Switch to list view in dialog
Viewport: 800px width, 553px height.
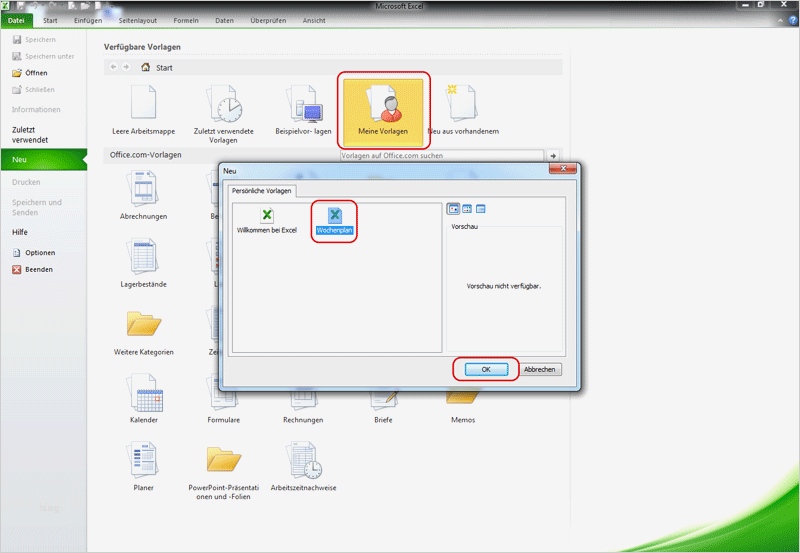coord(467,209)
